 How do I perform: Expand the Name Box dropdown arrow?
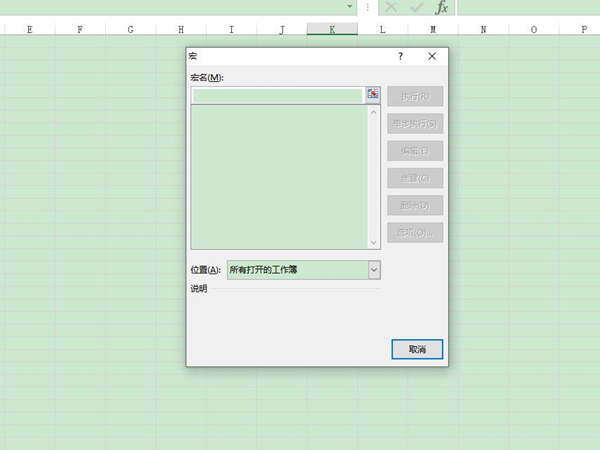tap(349, 7)
